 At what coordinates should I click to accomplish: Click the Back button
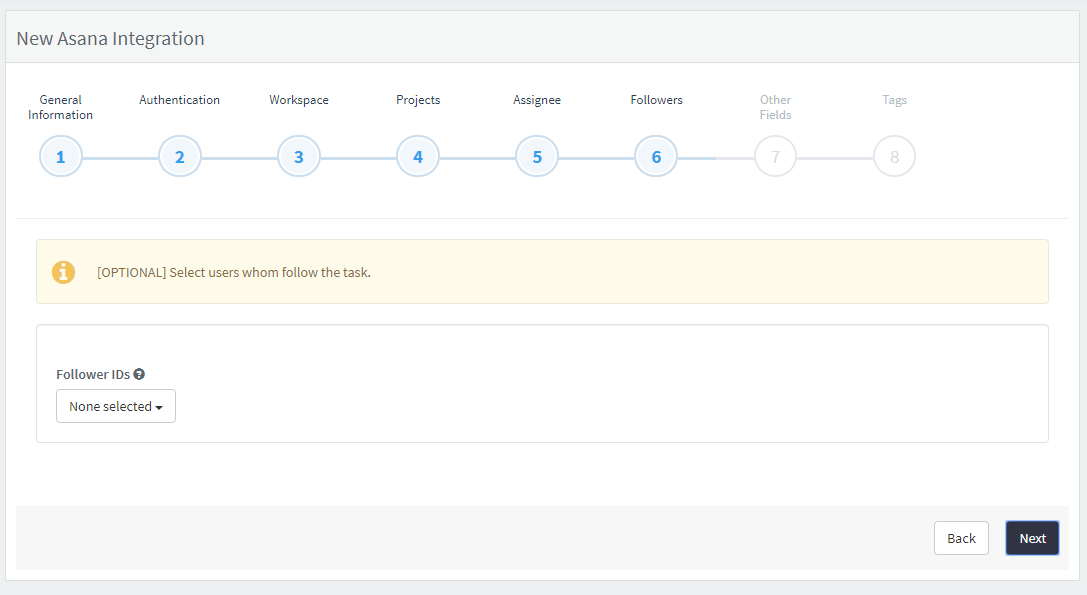point(961,539)
